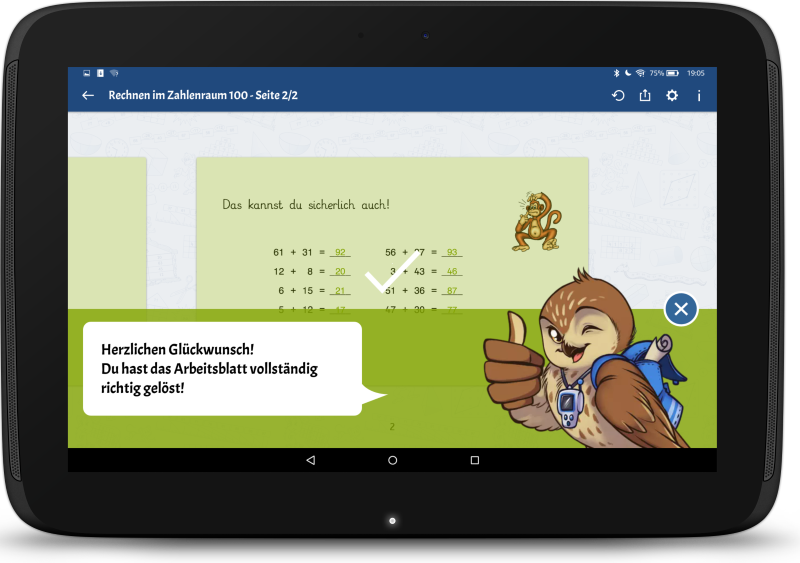The width and height of the screenshot is (800, 563).
Task: Click the heading 'Das kannst du sicherlich auch!'
Action: coord(306,205)
